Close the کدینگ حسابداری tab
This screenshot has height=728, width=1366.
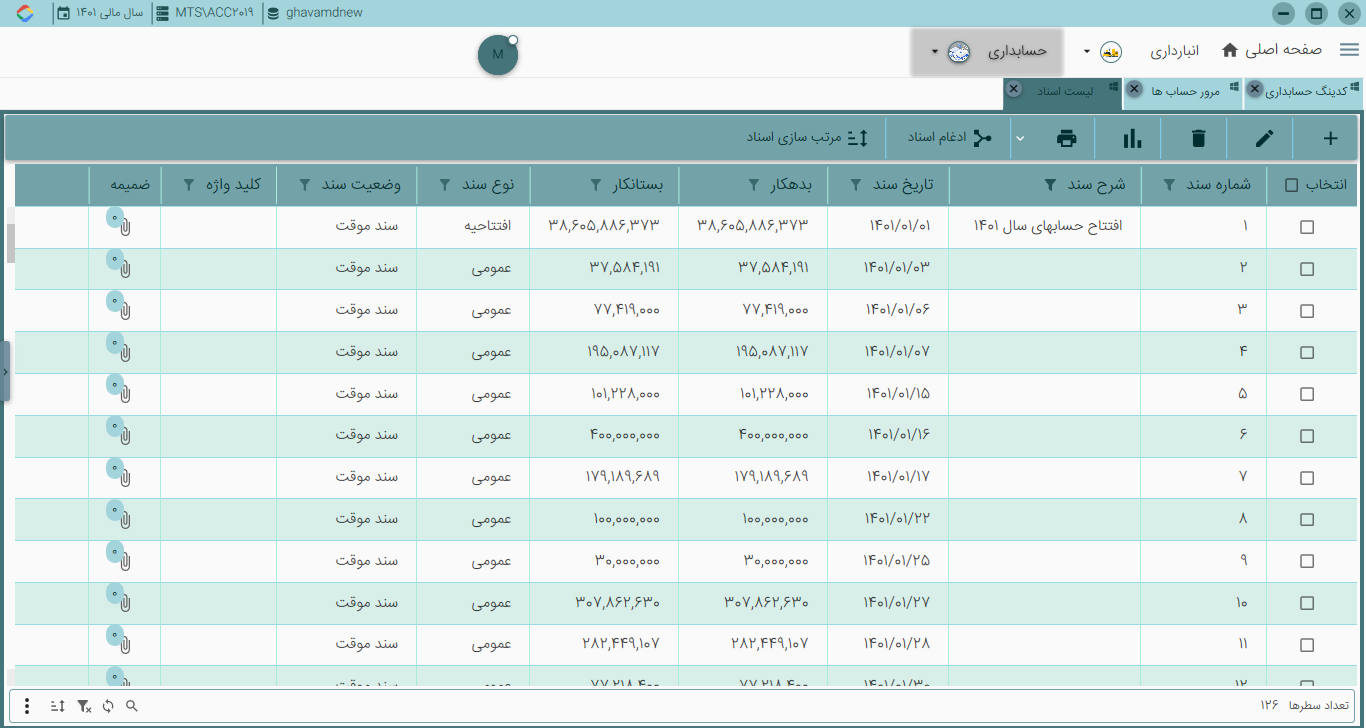pos(1255,90)
